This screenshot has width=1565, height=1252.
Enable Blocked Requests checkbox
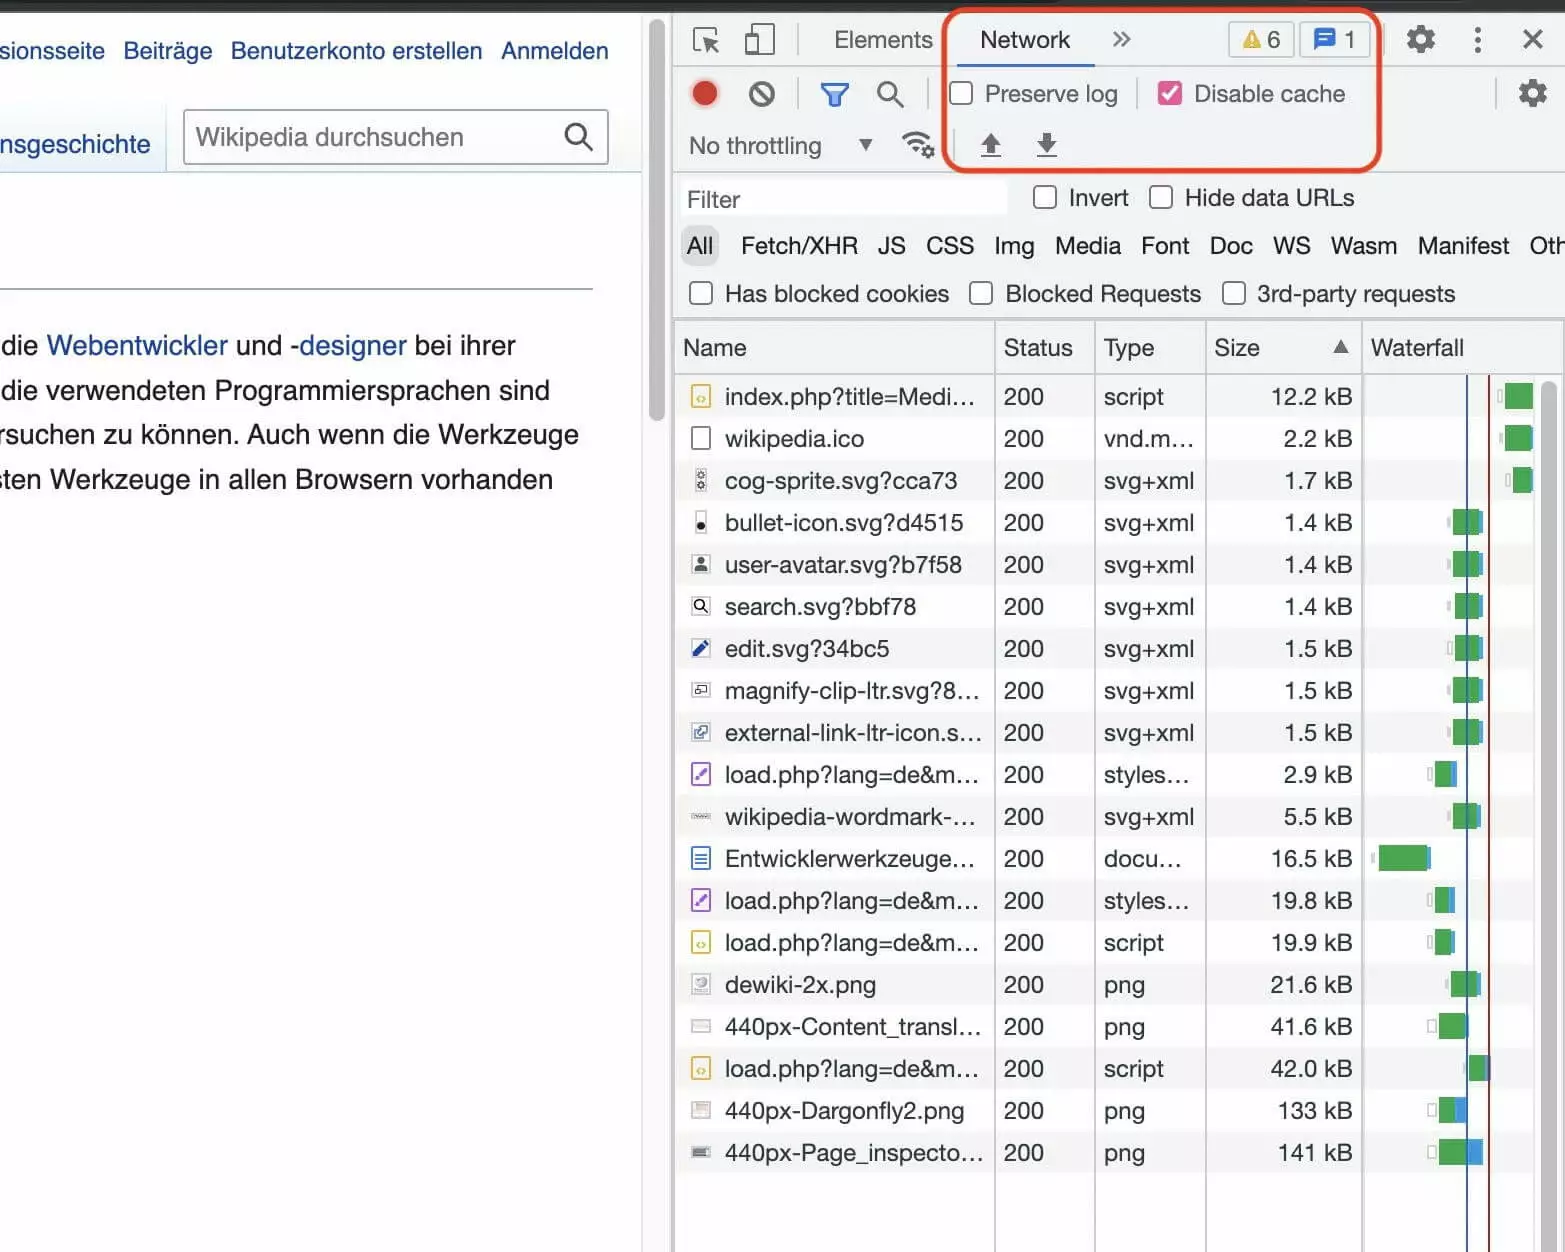pyautogui.click(x=981, y=294)
